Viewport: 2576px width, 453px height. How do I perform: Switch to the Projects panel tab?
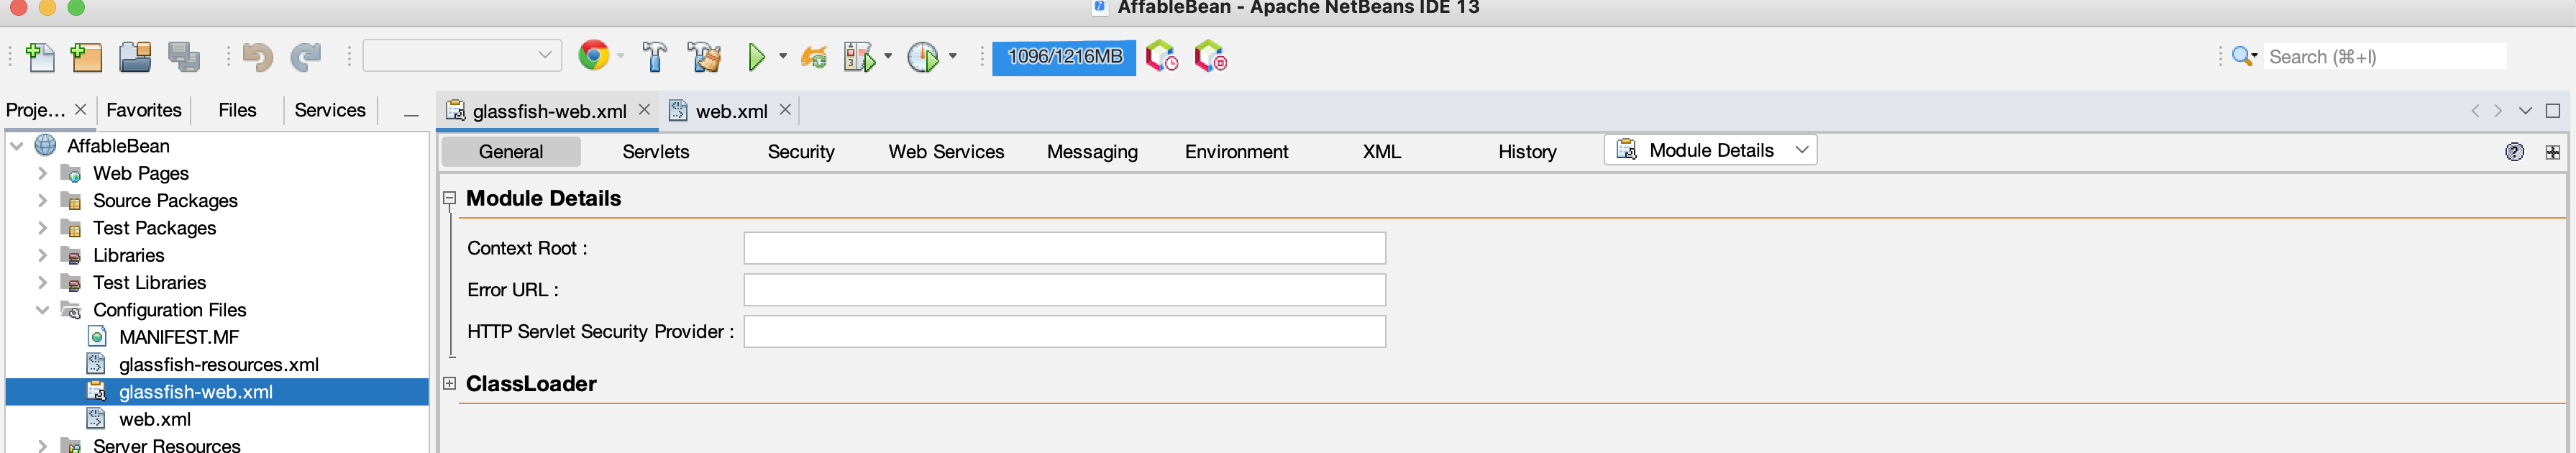coord(36,110)
